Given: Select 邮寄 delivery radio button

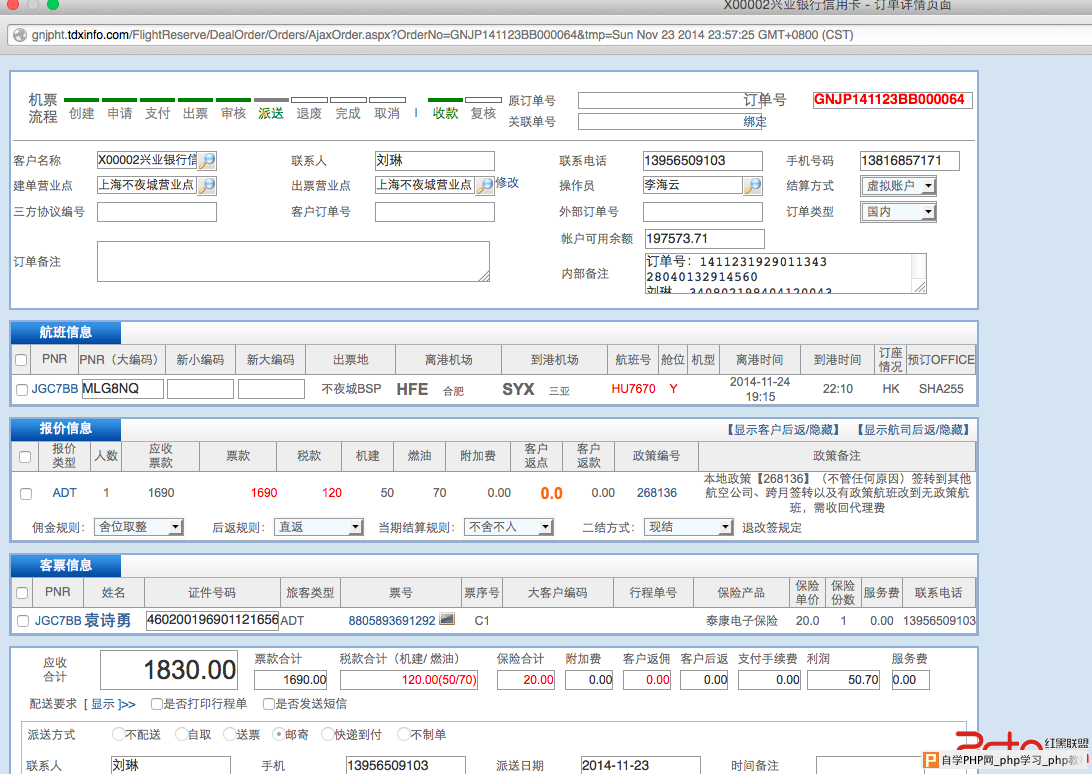Looking at the screenshot, I should (x=278, y=734).
